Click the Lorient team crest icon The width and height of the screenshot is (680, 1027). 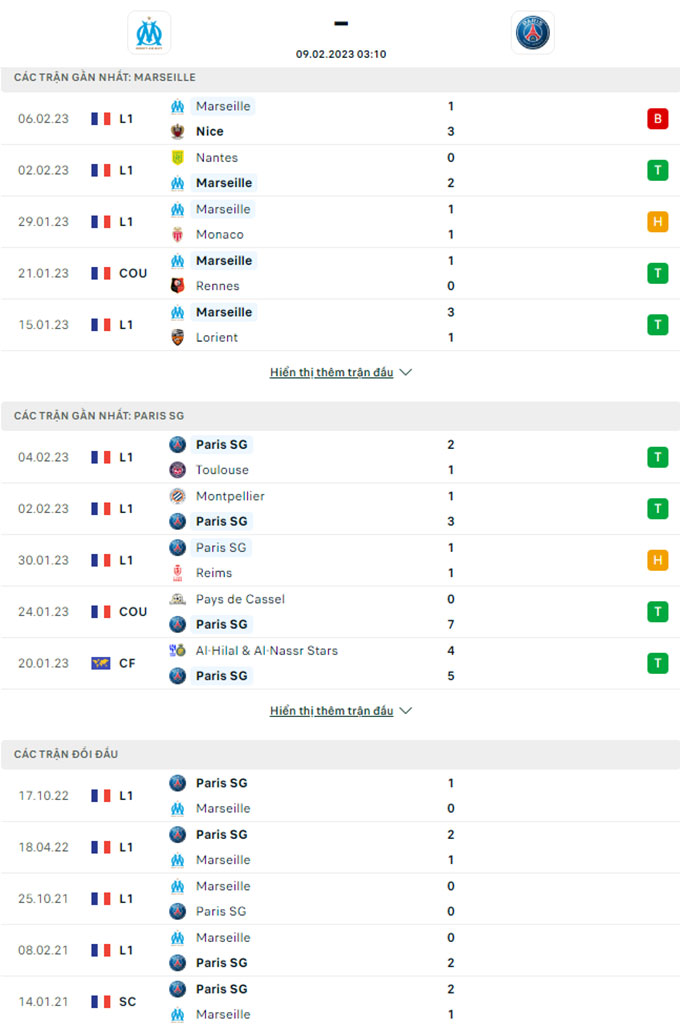178,337
